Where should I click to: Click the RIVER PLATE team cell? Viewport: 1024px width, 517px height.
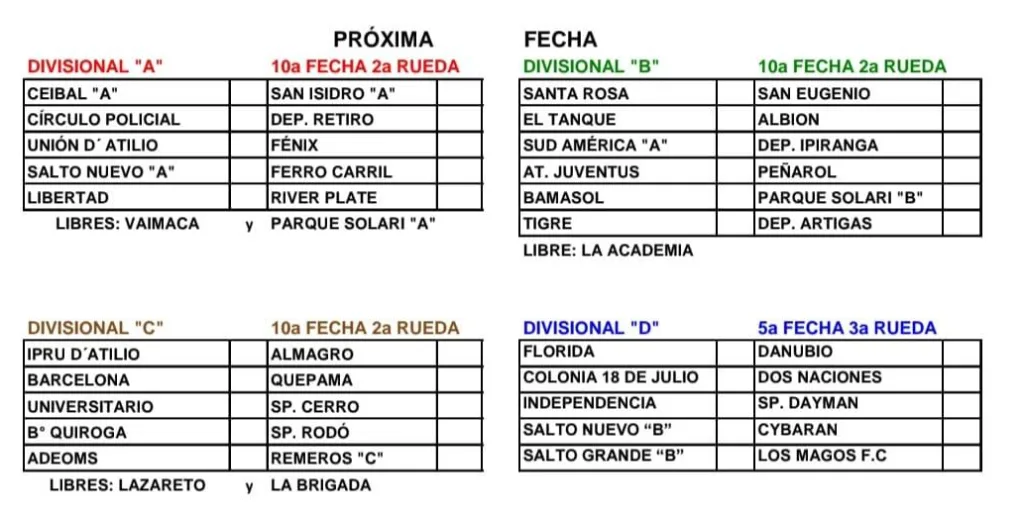pos(352,198)
